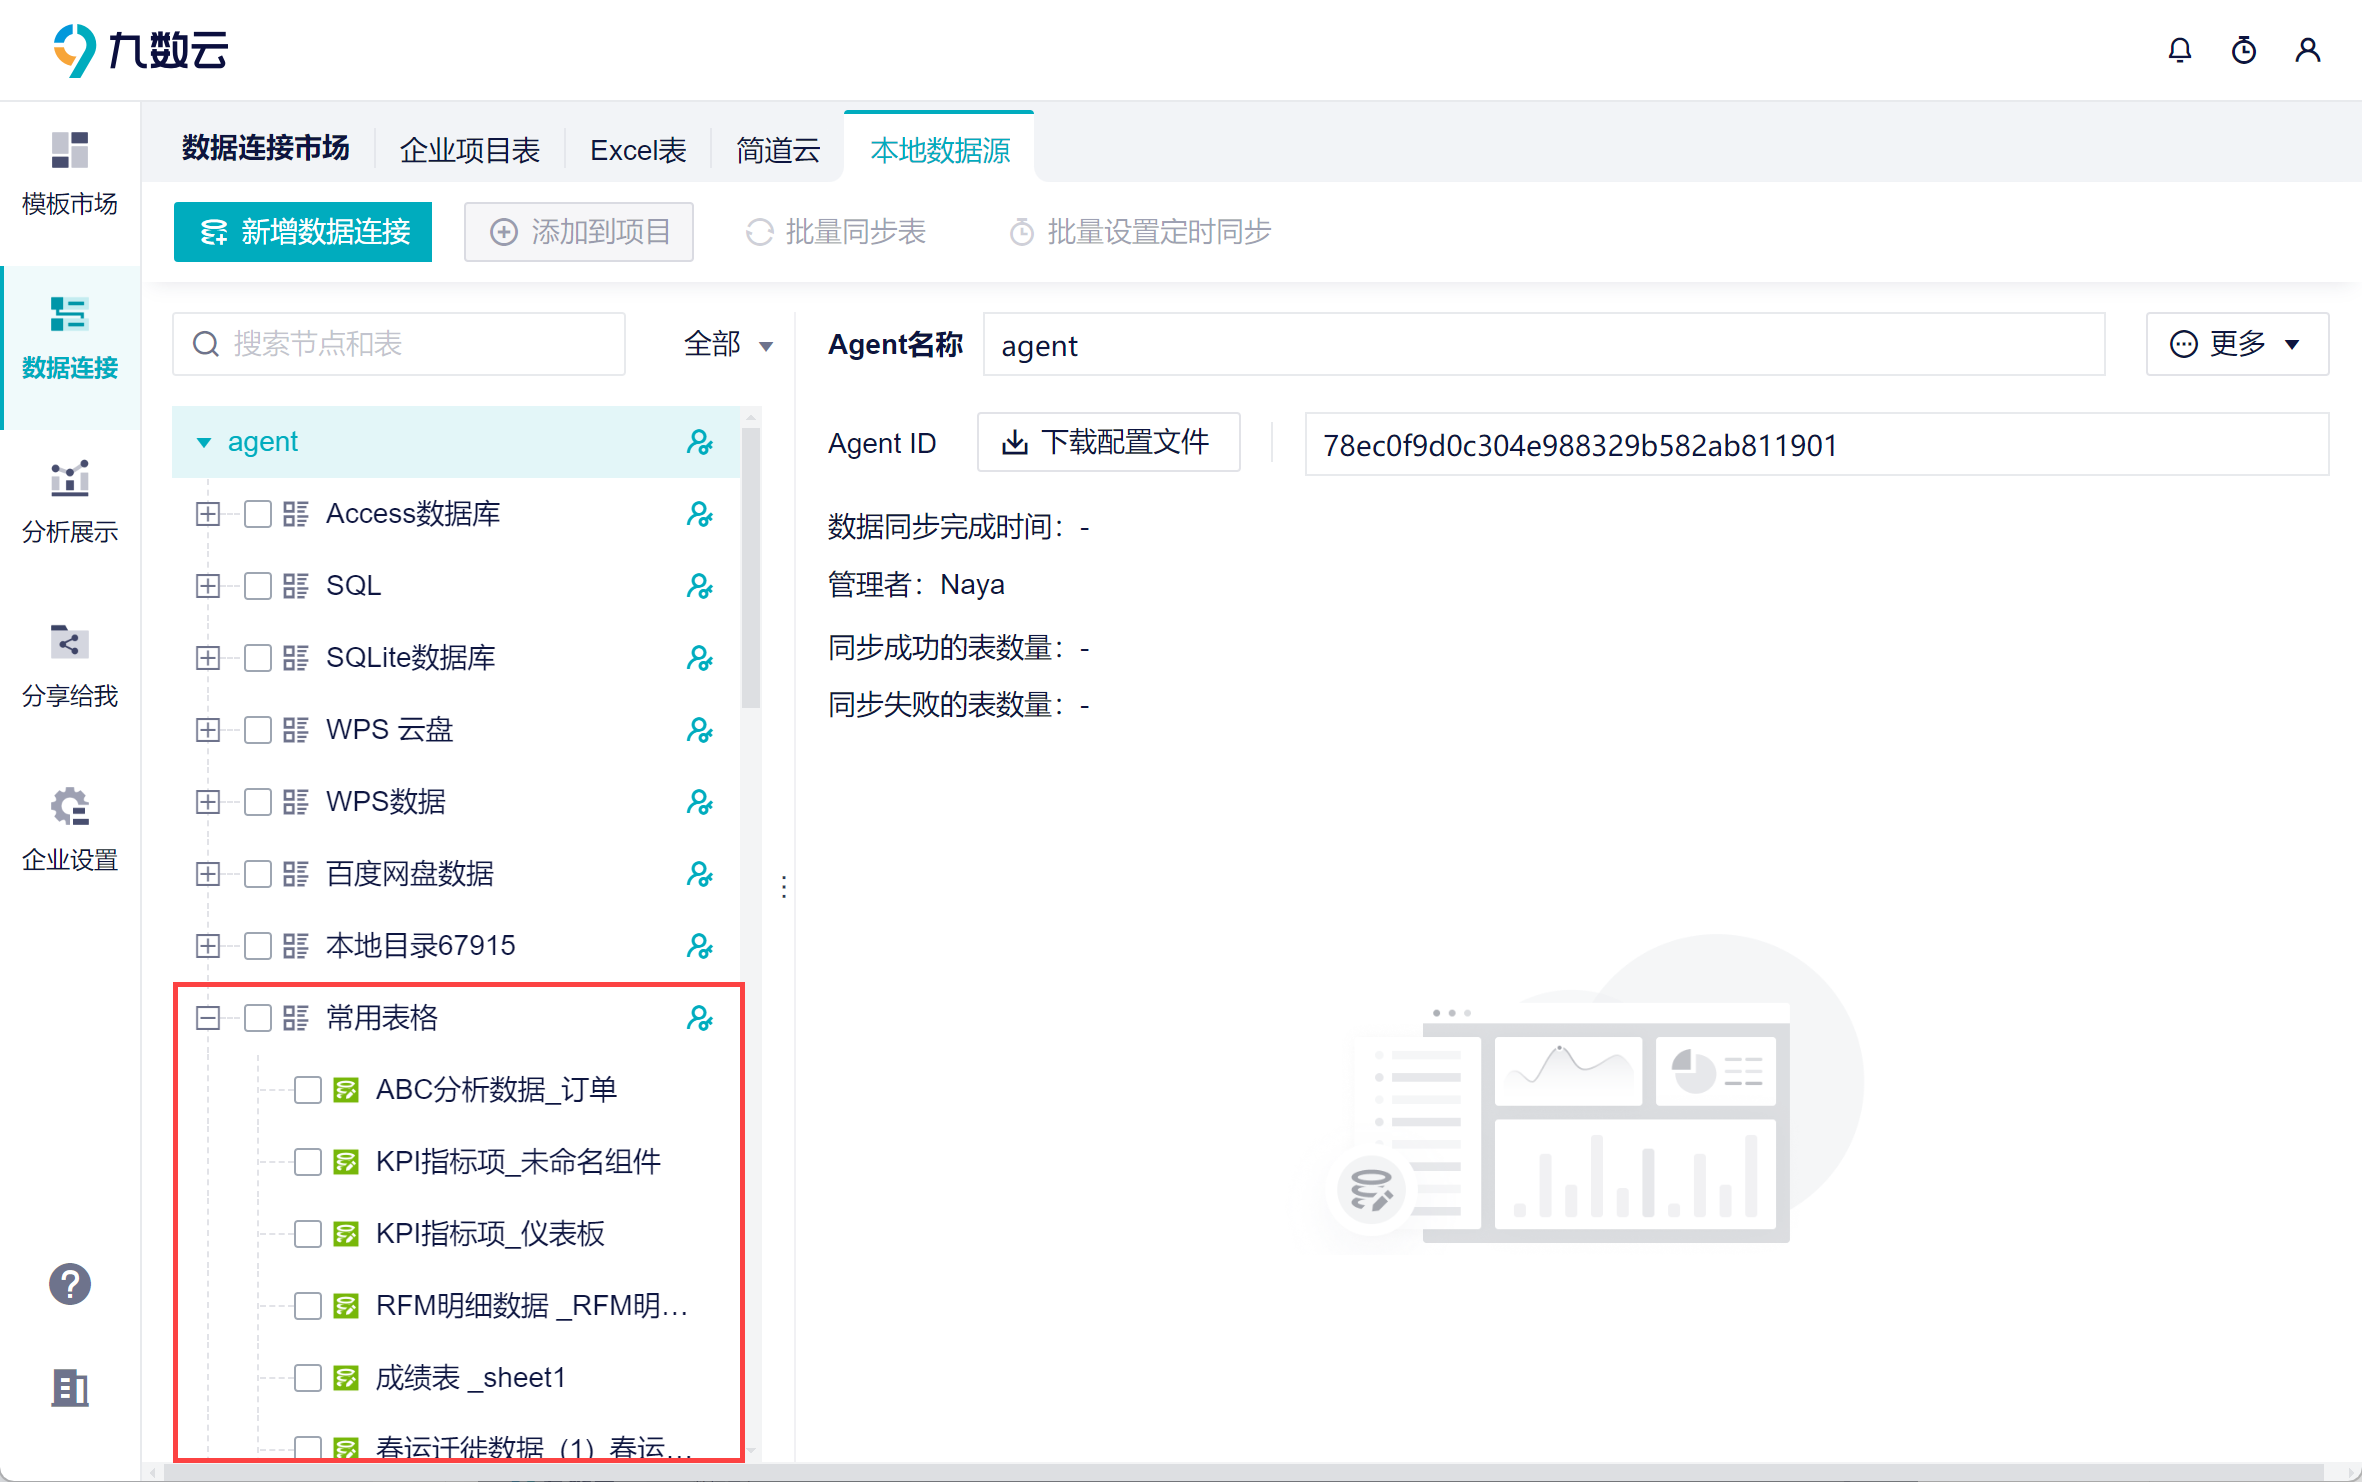Switch to the 简道云 tab

coord(777,150)
